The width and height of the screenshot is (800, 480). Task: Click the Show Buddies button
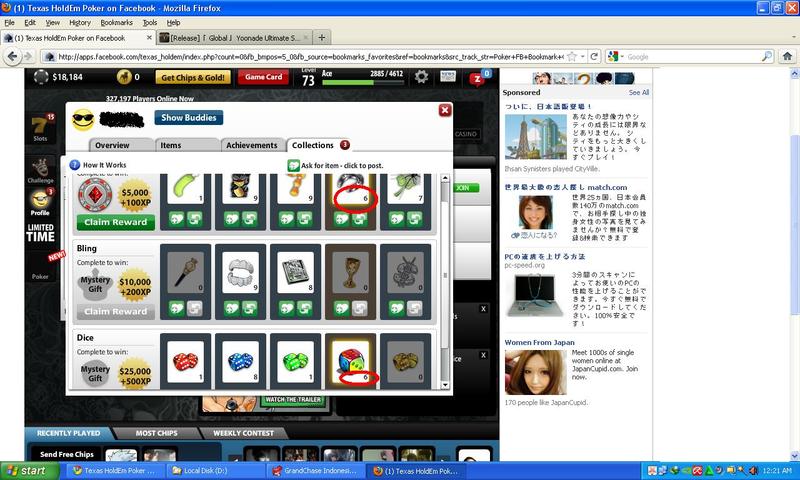189,117
